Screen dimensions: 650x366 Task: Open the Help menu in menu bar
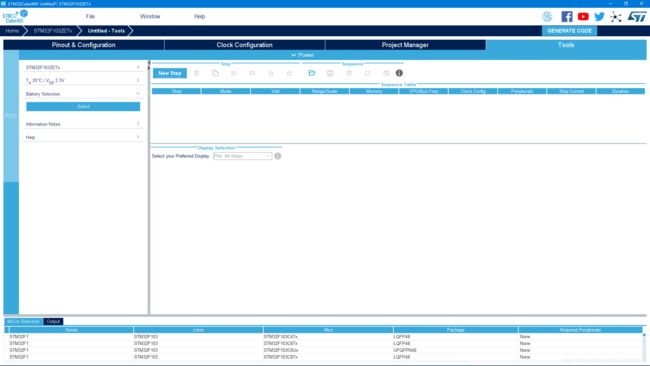(199, 17)
